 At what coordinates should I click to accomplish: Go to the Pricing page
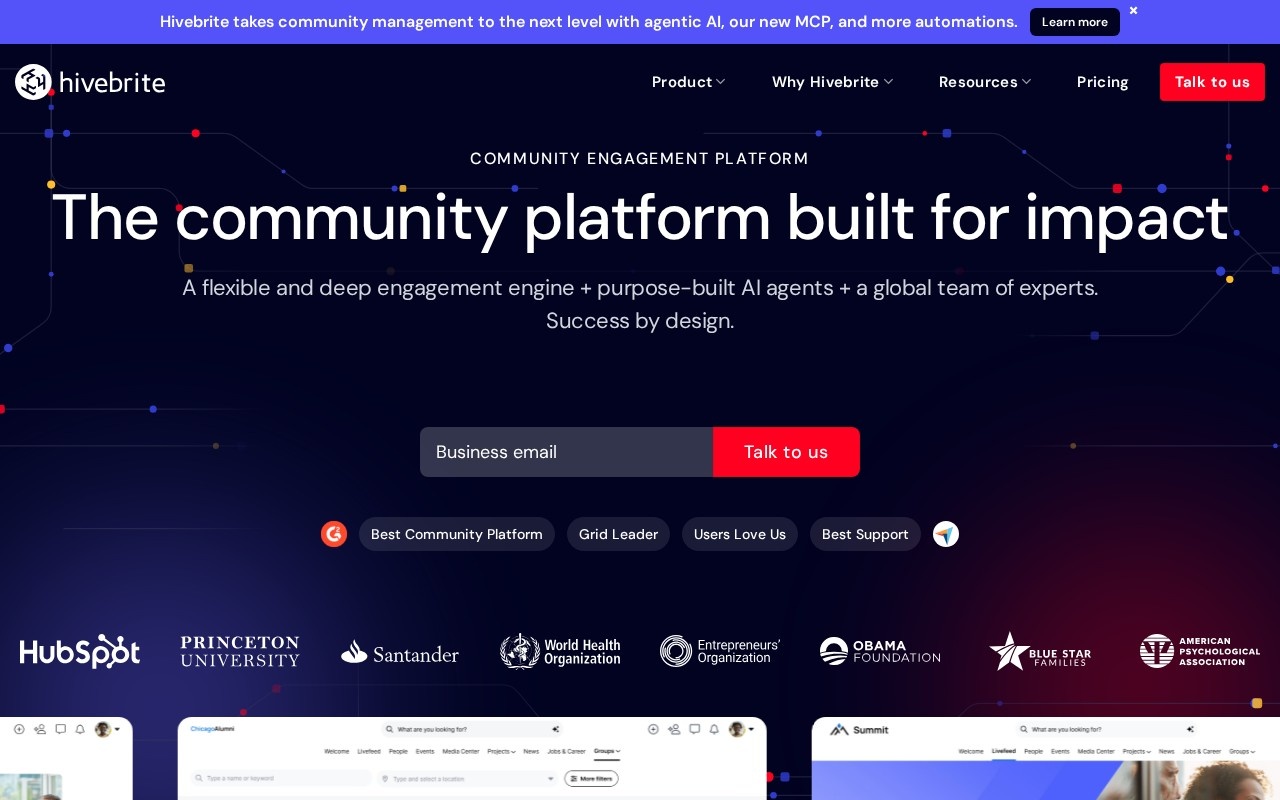click(x=1103, y=82)
